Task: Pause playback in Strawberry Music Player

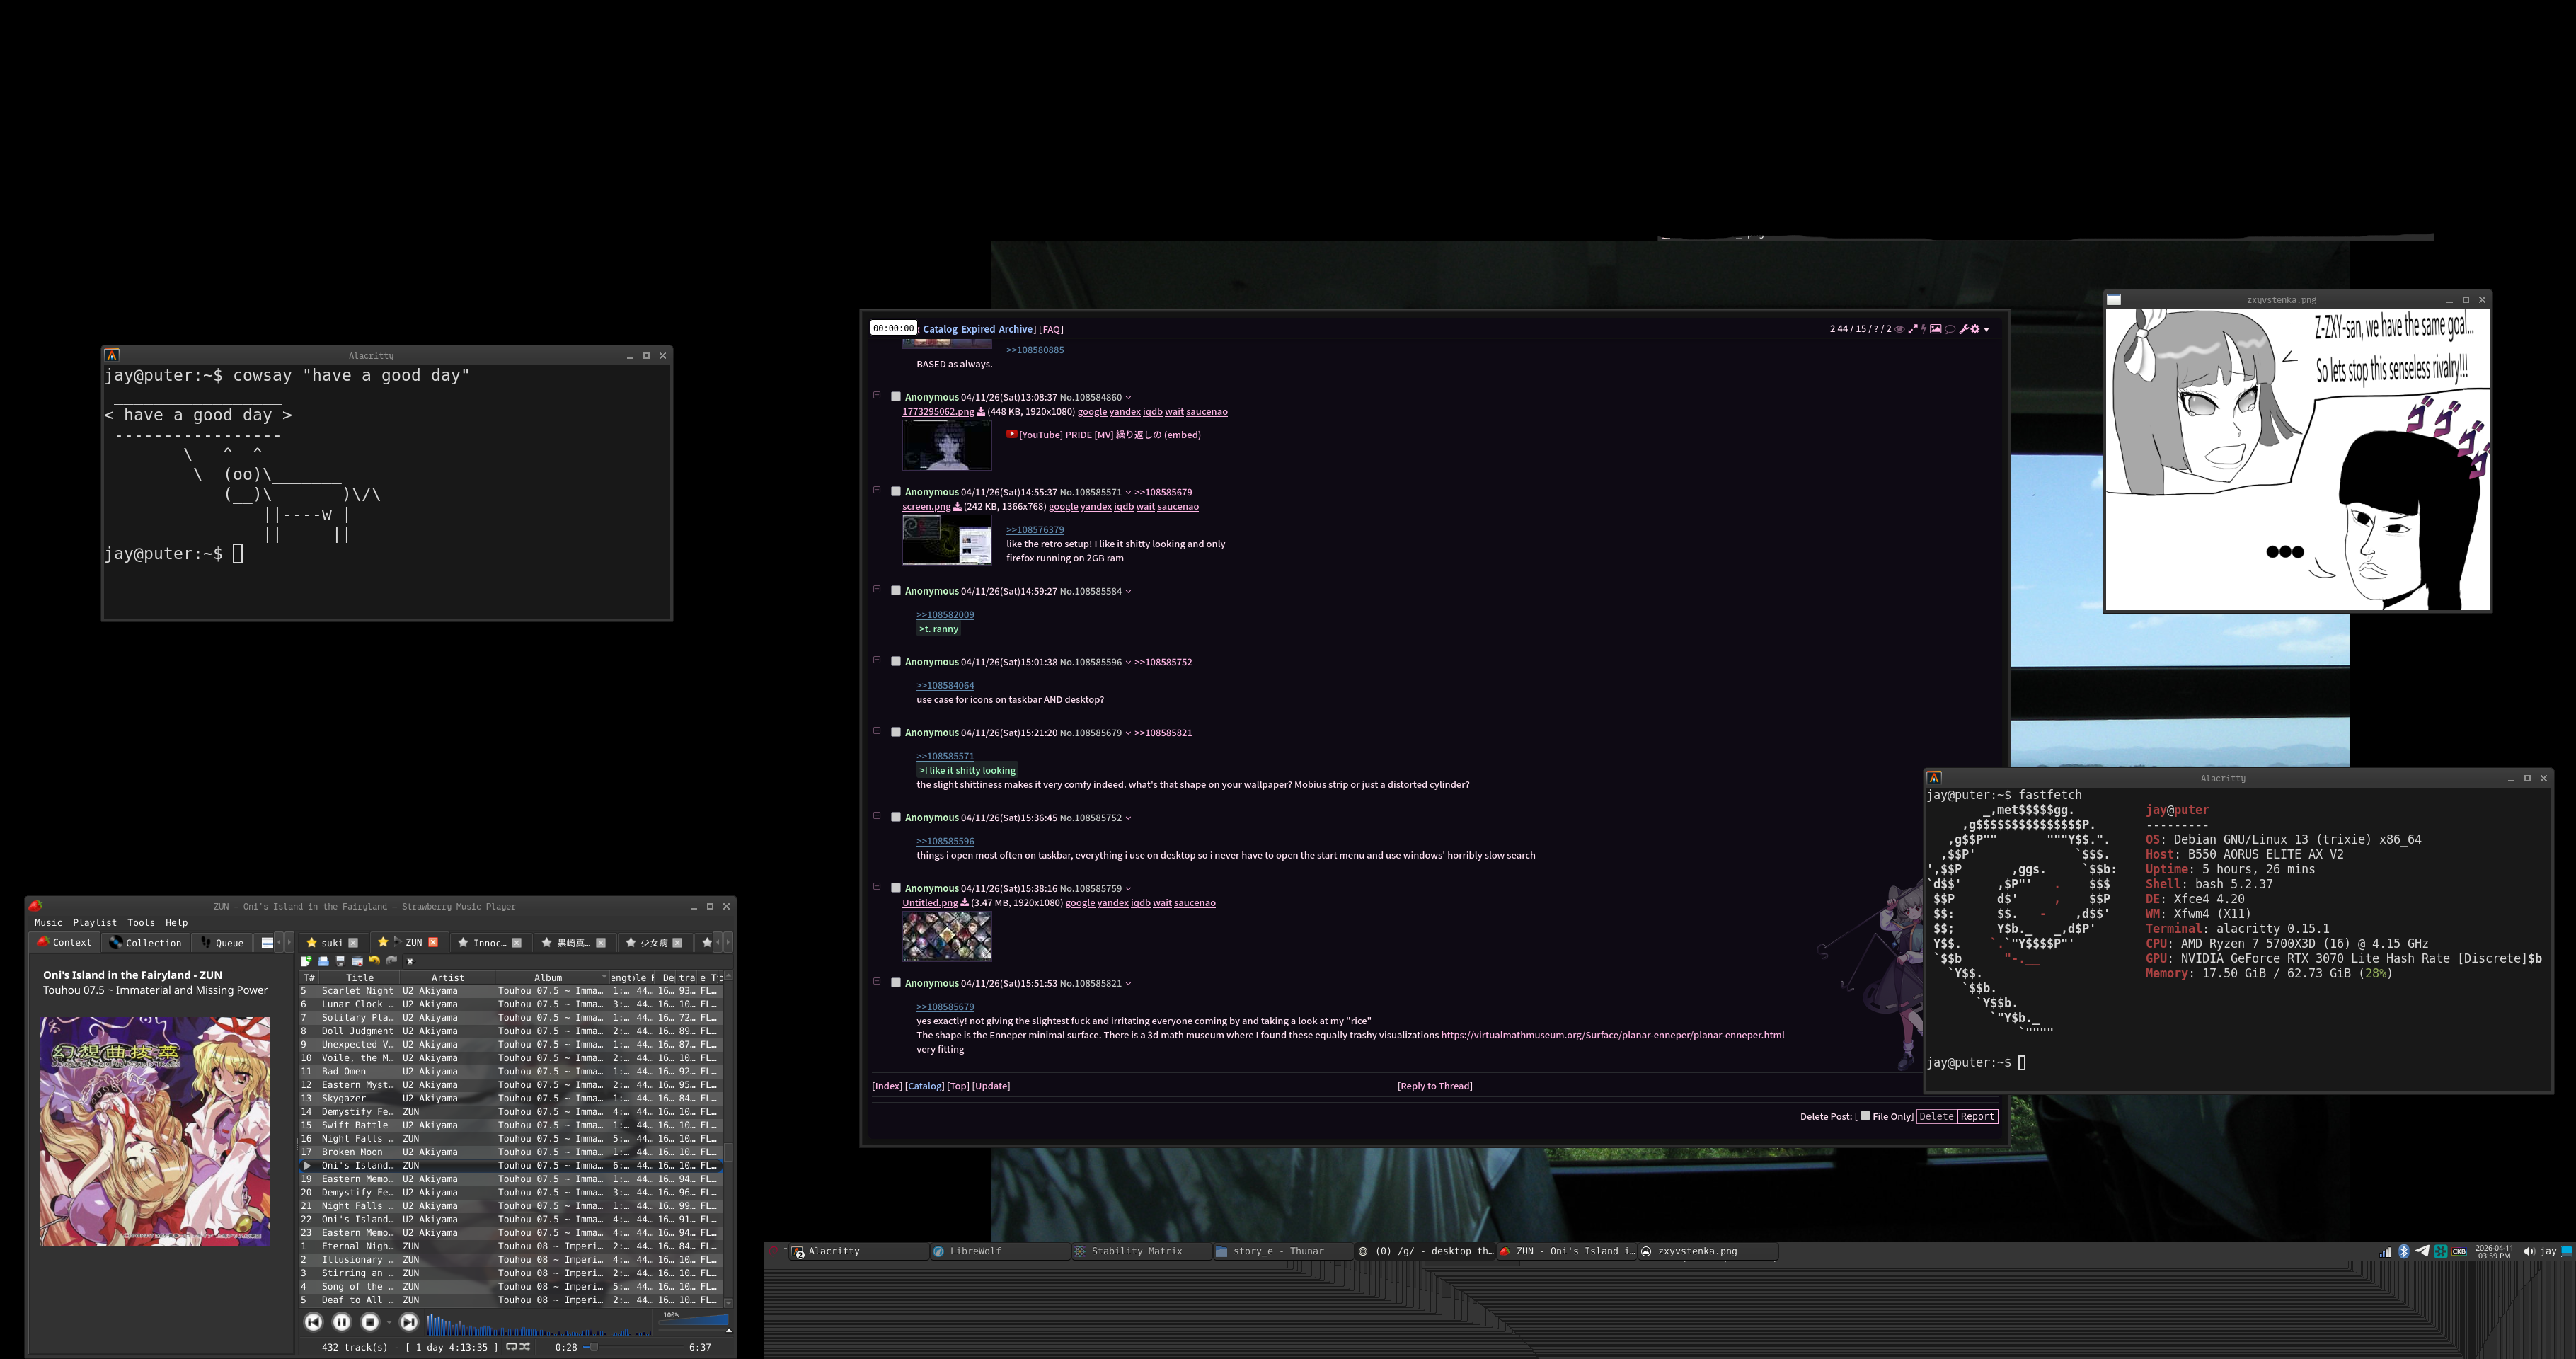Action: point(341,1322)
